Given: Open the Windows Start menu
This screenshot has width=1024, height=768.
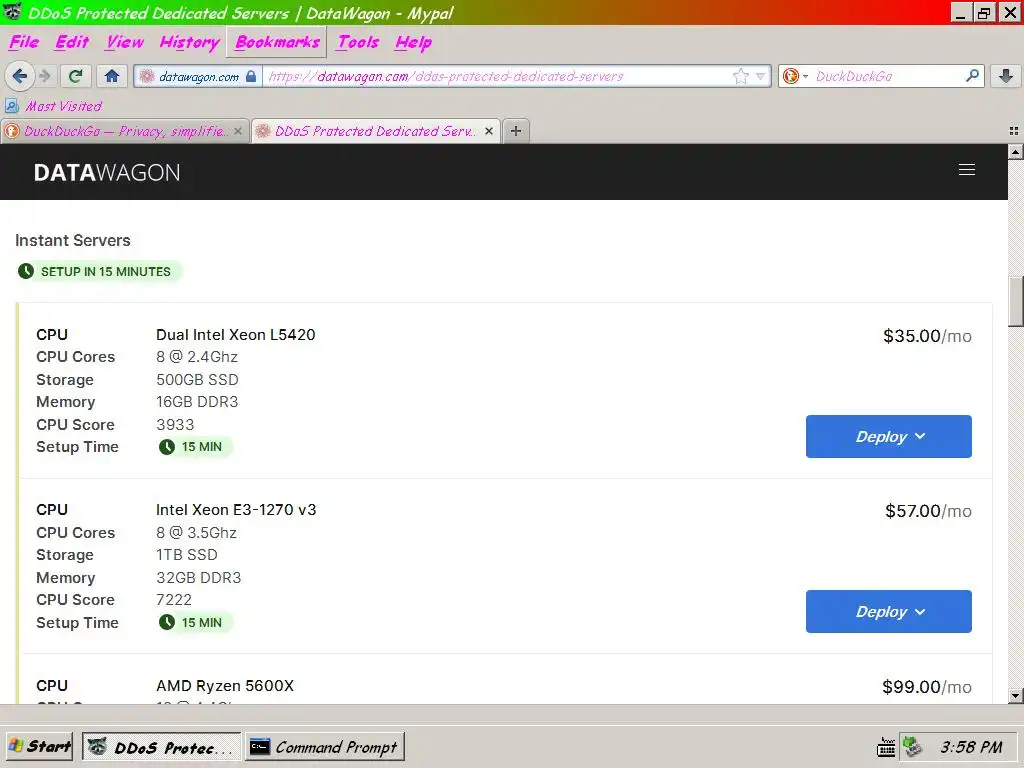Looking at the screenshot, I should (x=39, y=746).
